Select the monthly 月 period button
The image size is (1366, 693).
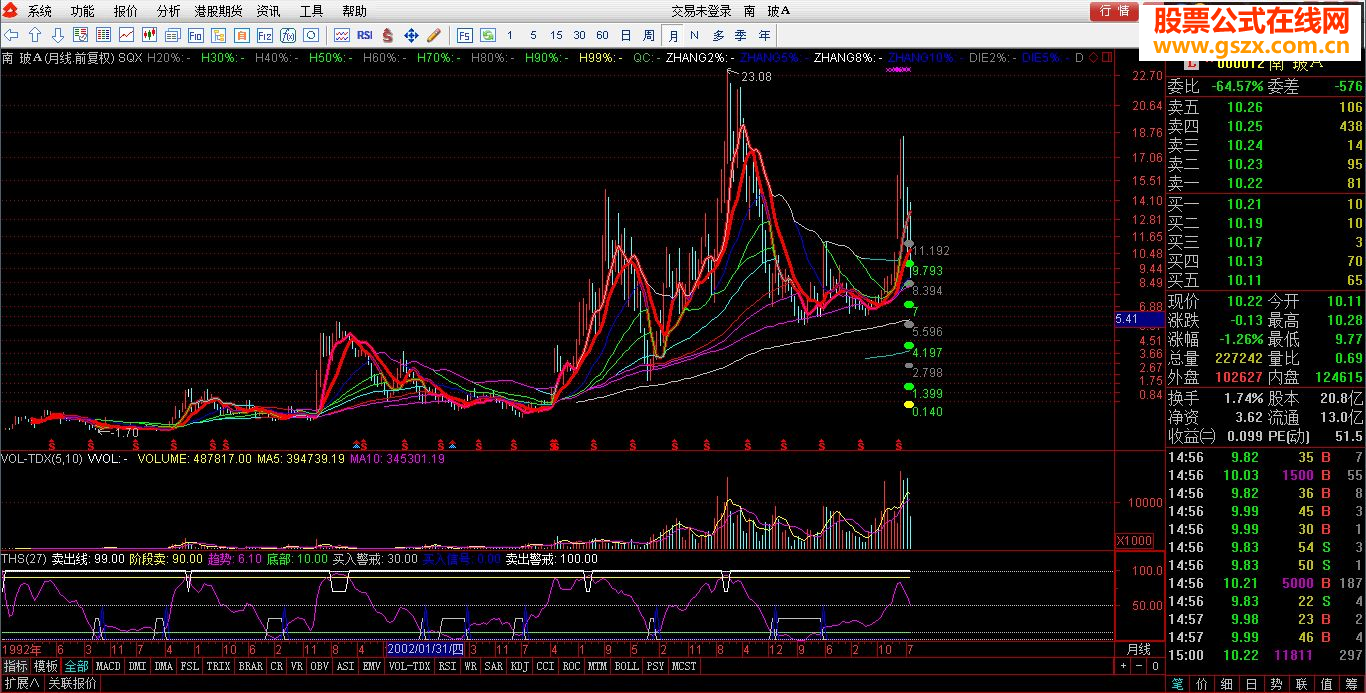click(674, 35)
